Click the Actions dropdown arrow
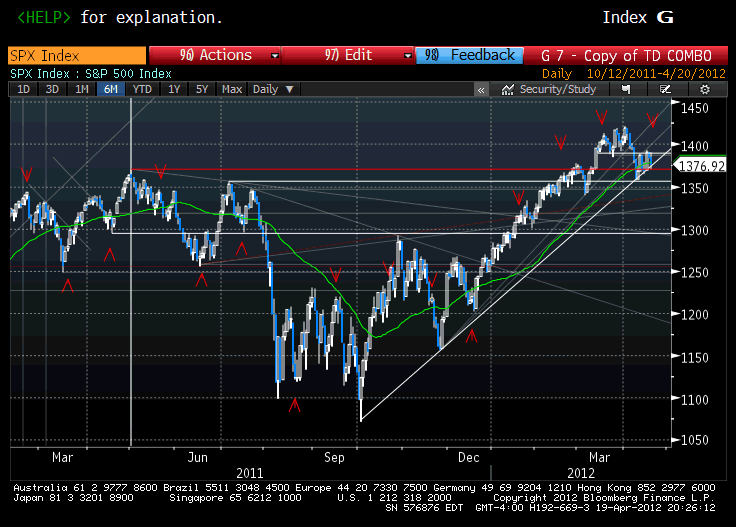736x527 pixels. (x=275, y=56)
